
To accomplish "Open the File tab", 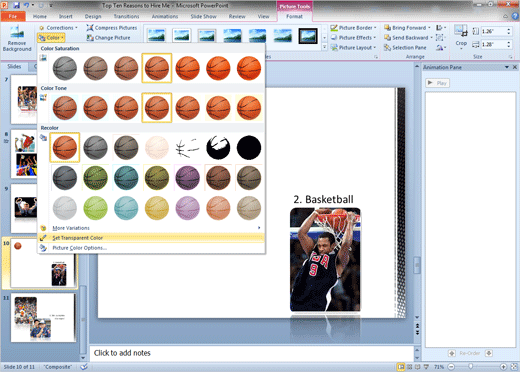I will (x=13, y=16).
